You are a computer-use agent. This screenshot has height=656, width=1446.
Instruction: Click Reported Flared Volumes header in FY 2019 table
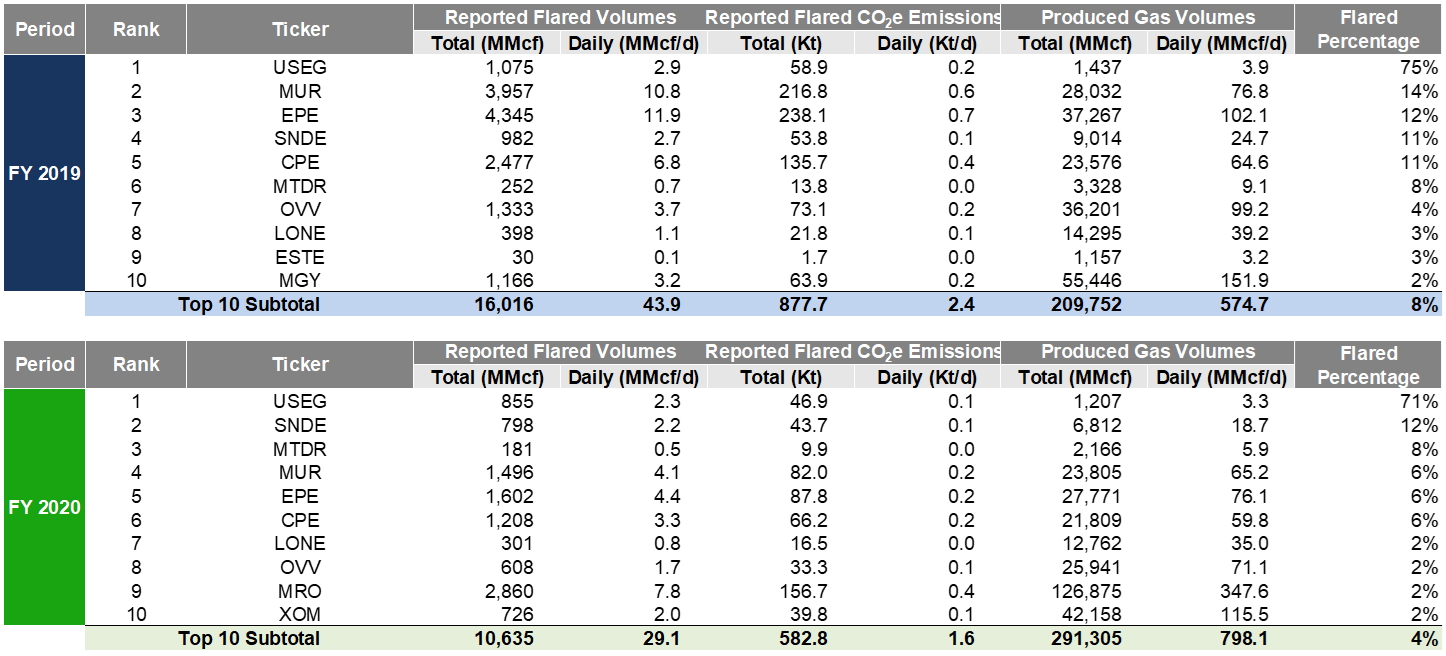pos(560,17)
